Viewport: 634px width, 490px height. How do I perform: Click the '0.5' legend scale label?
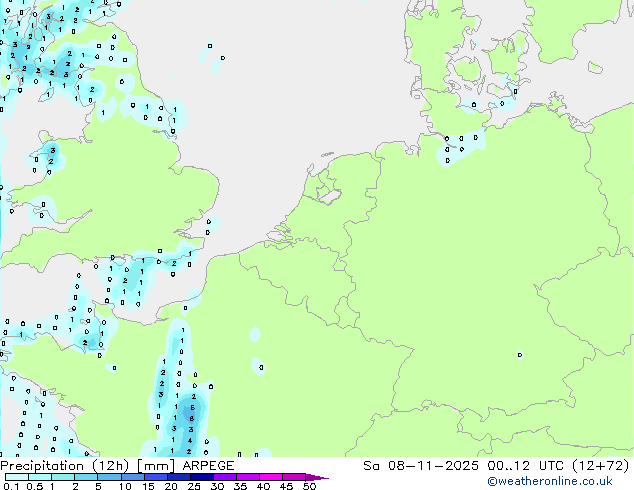pos(35,486)
